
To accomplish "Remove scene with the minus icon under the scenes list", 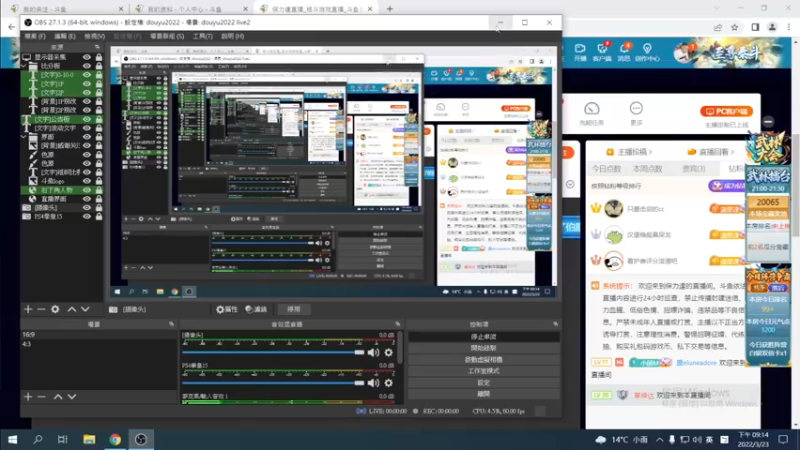I will [41, 396].
